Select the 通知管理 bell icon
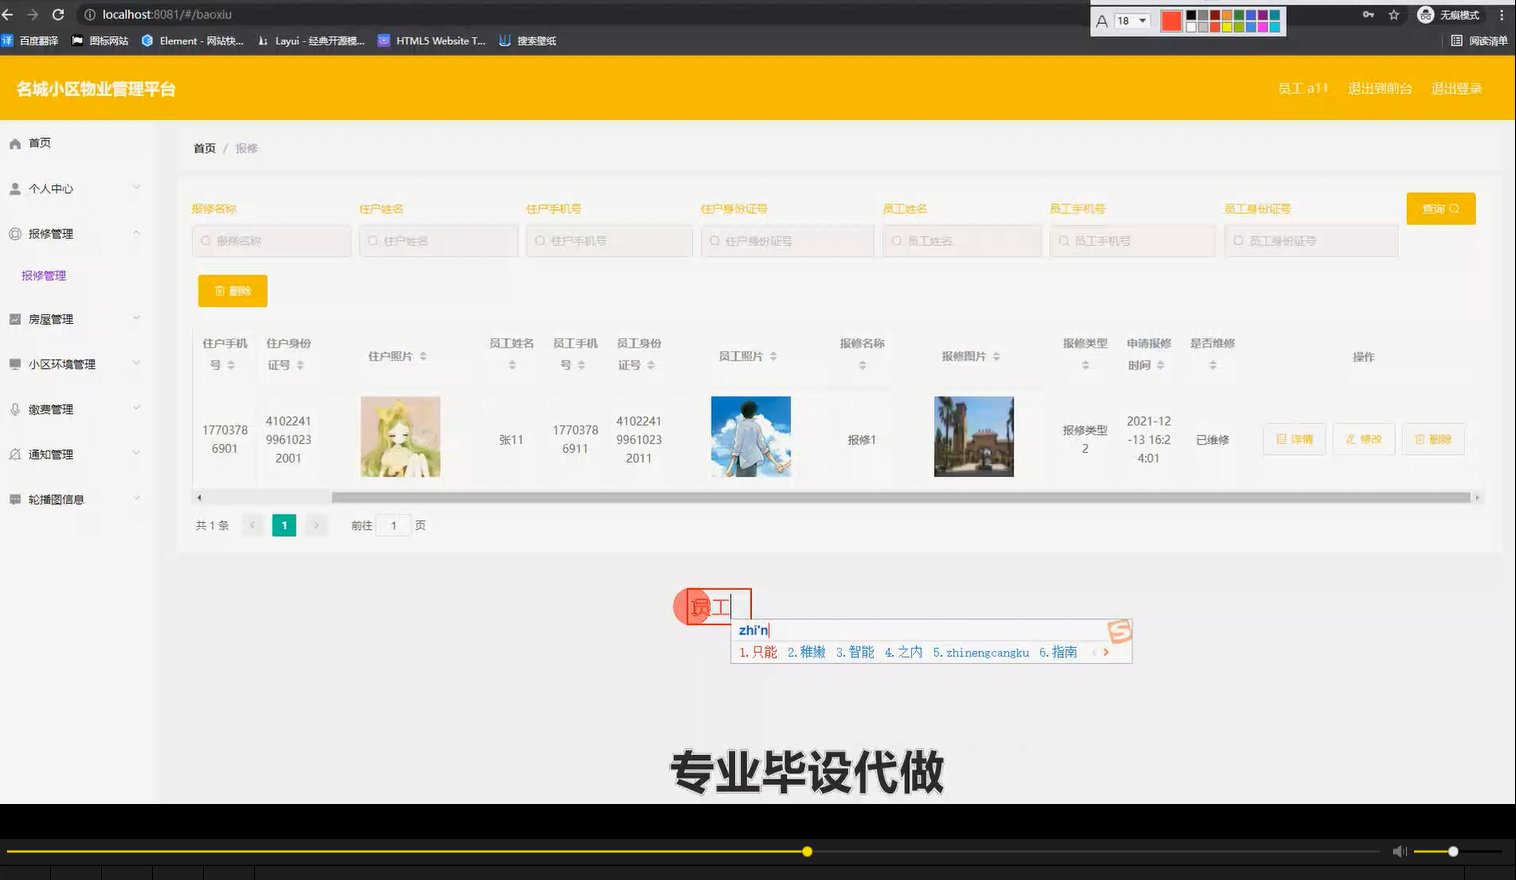1516x880 pixels. [14, 453]
